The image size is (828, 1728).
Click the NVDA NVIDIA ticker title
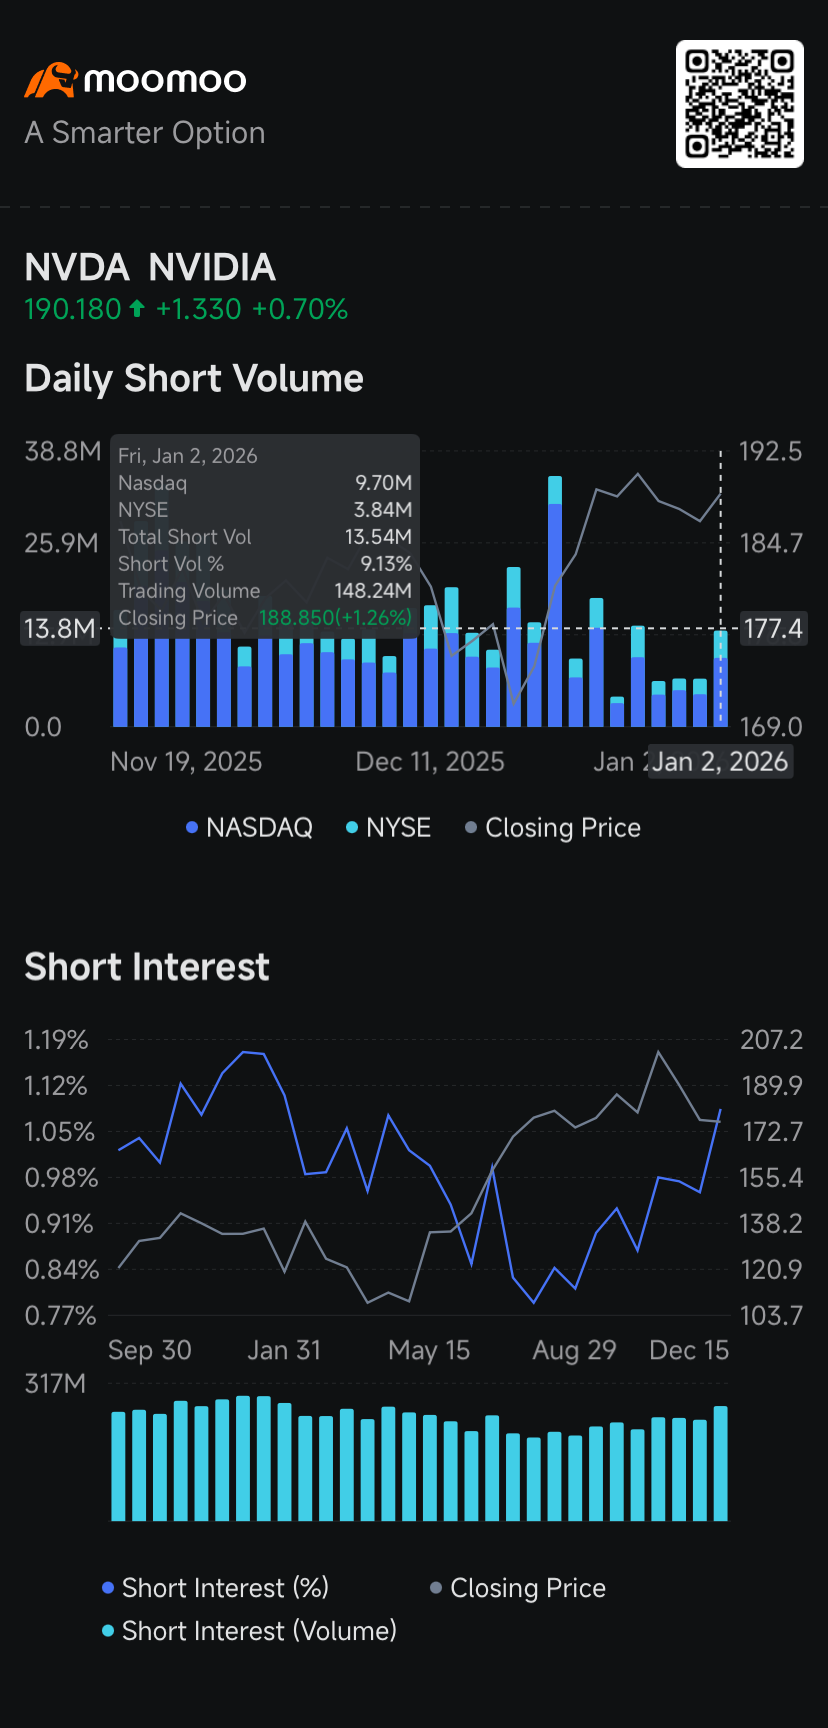(x=150, y=267)
